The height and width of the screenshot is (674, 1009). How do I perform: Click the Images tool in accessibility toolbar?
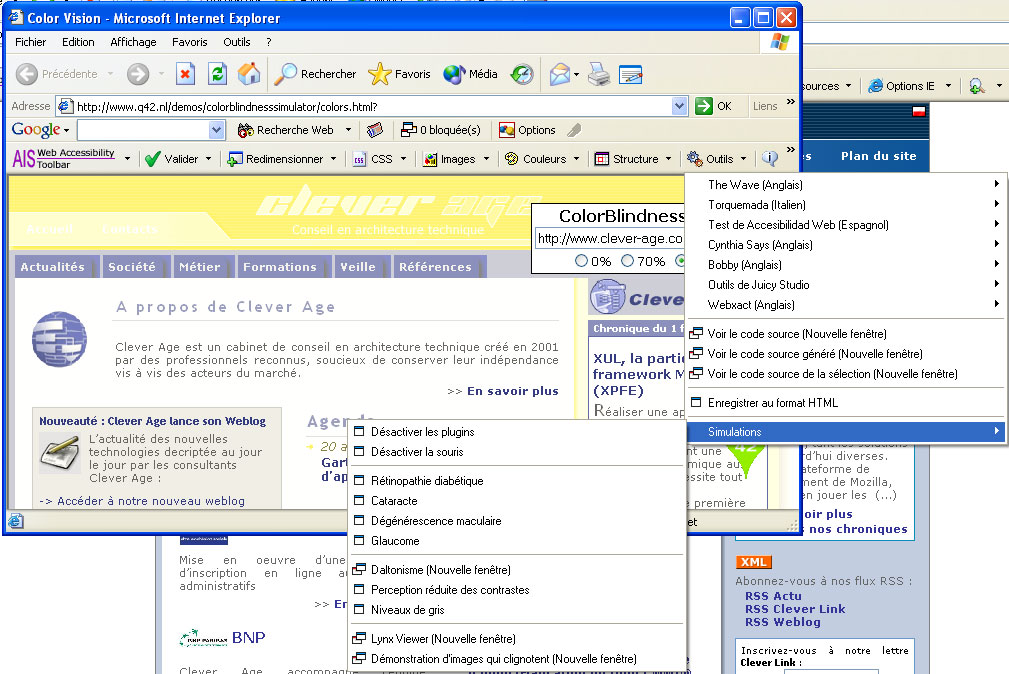coord(449,159)
